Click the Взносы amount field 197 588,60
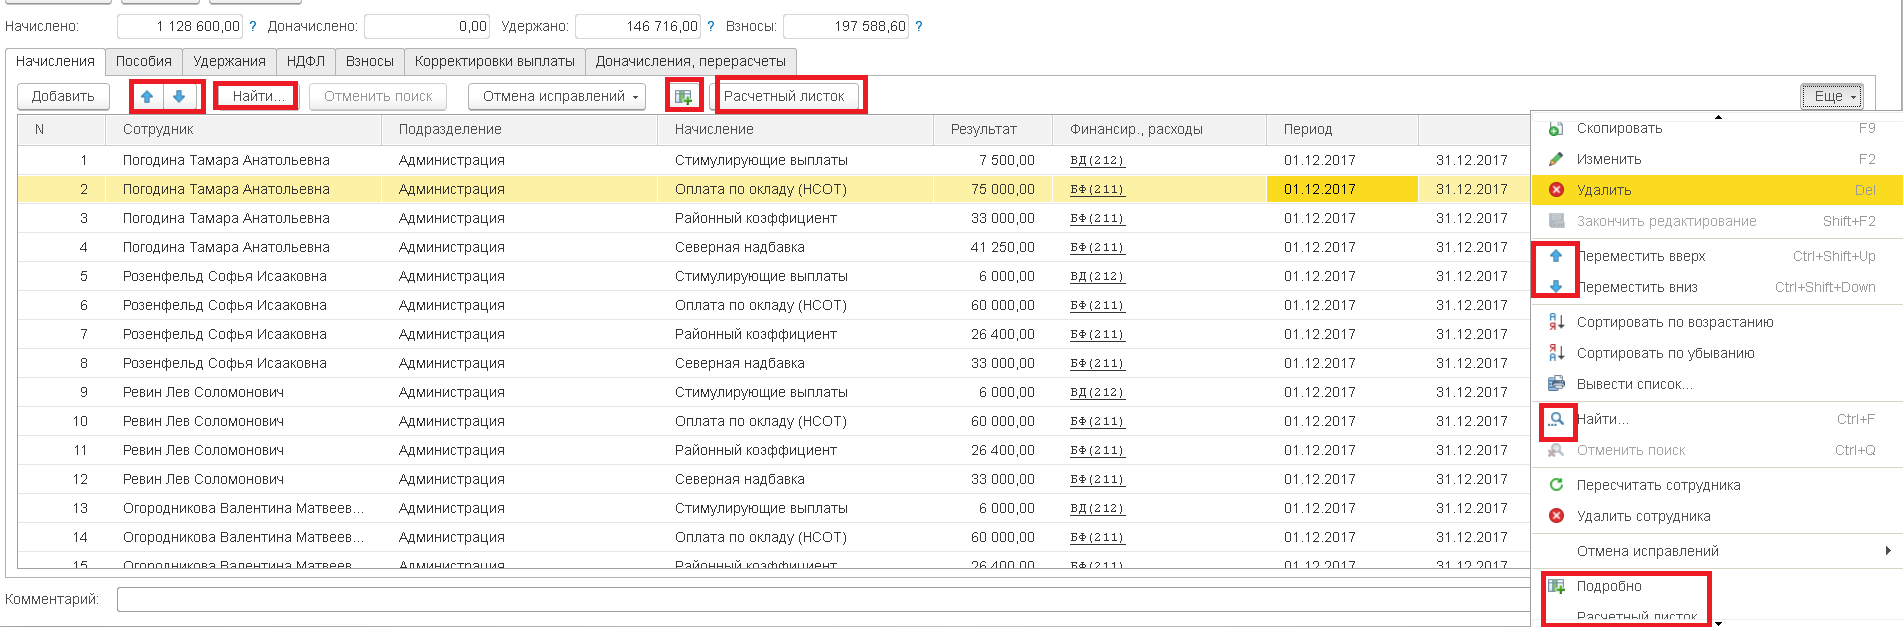The width and height of the screenshot is (1903, 627). click(846, 27)
